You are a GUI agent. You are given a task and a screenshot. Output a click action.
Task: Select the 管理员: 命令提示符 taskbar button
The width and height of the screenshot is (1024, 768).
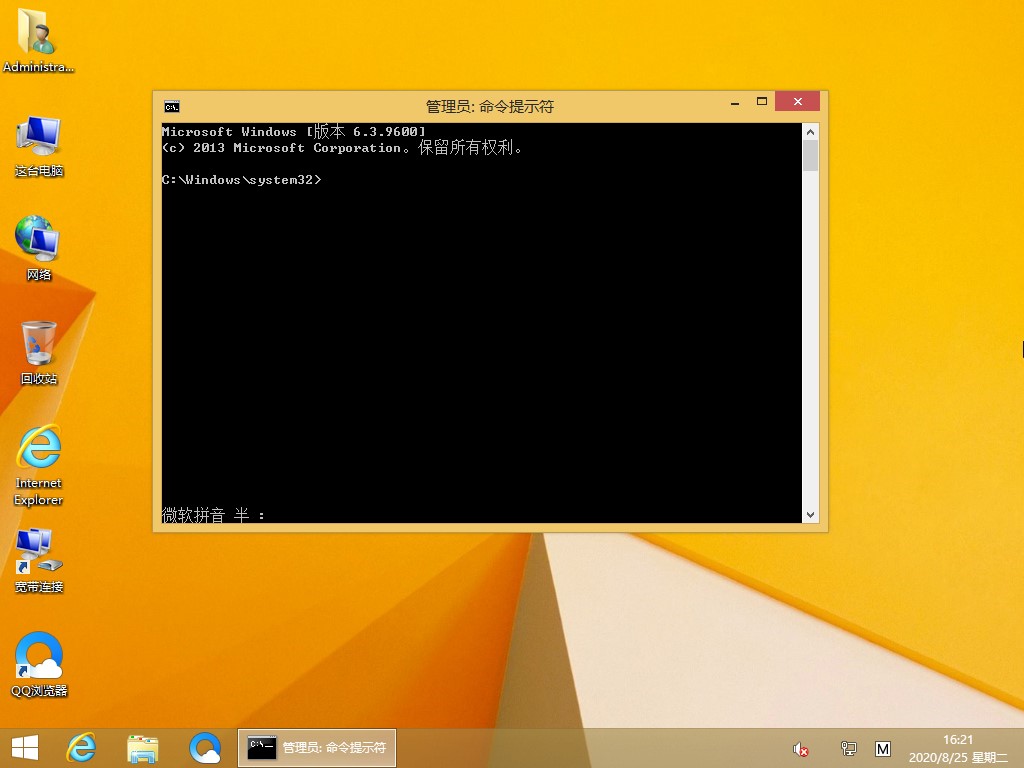click(x=316, y=748)
